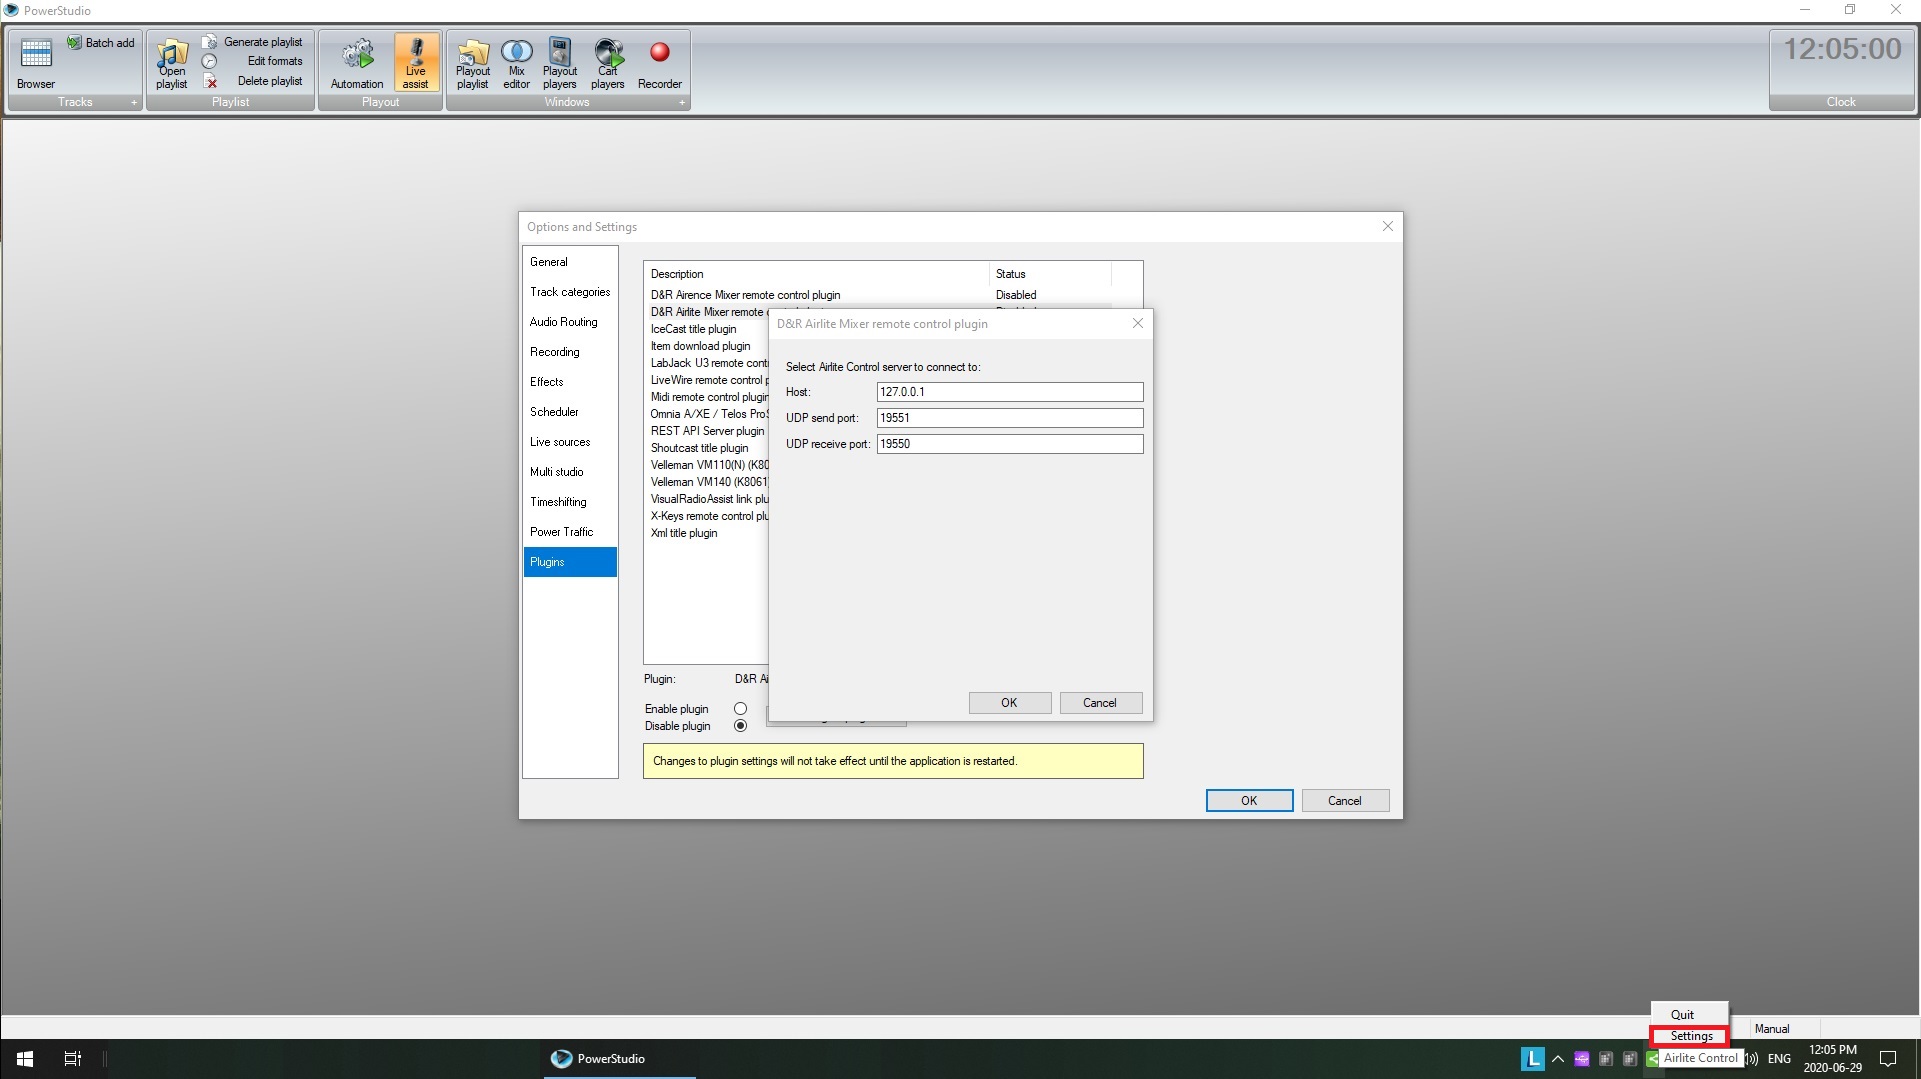Show the Cart players window
Screen dimensions: 1921x1079
[608, 62]
